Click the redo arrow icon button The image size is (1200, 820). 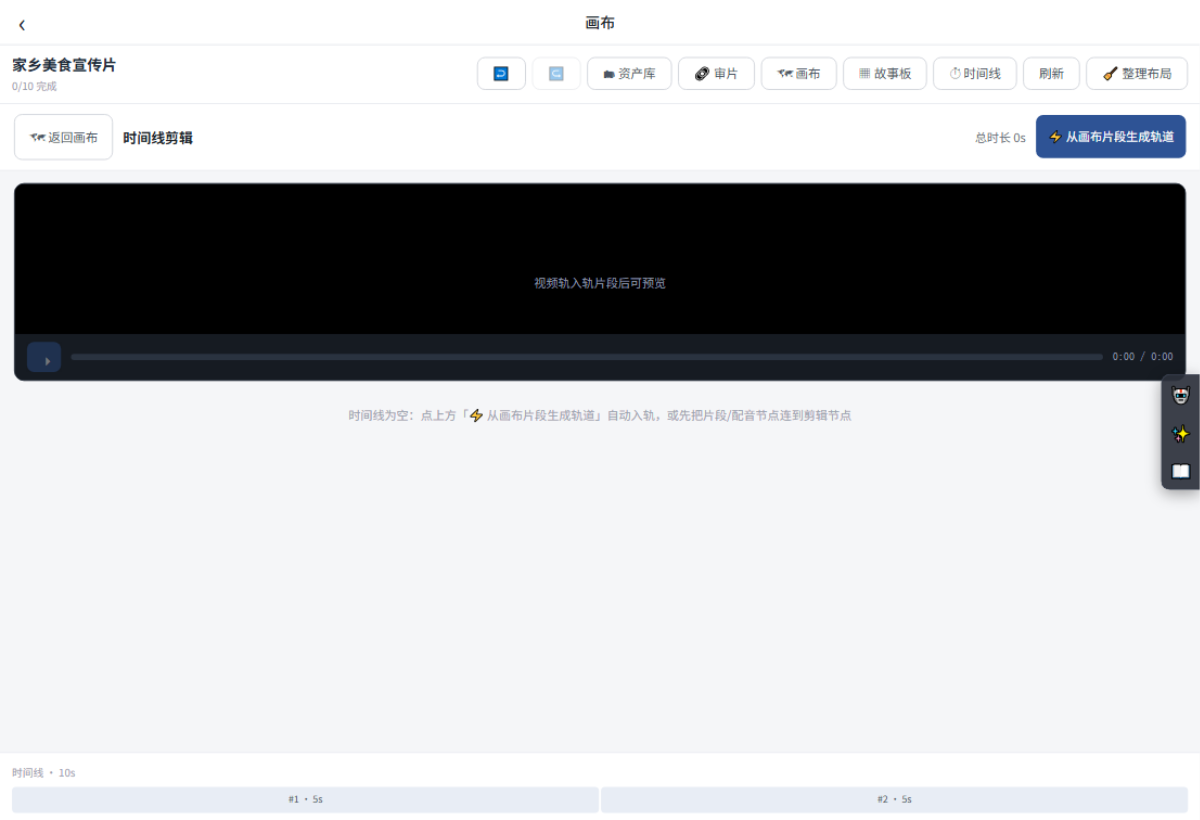[556, 73]
